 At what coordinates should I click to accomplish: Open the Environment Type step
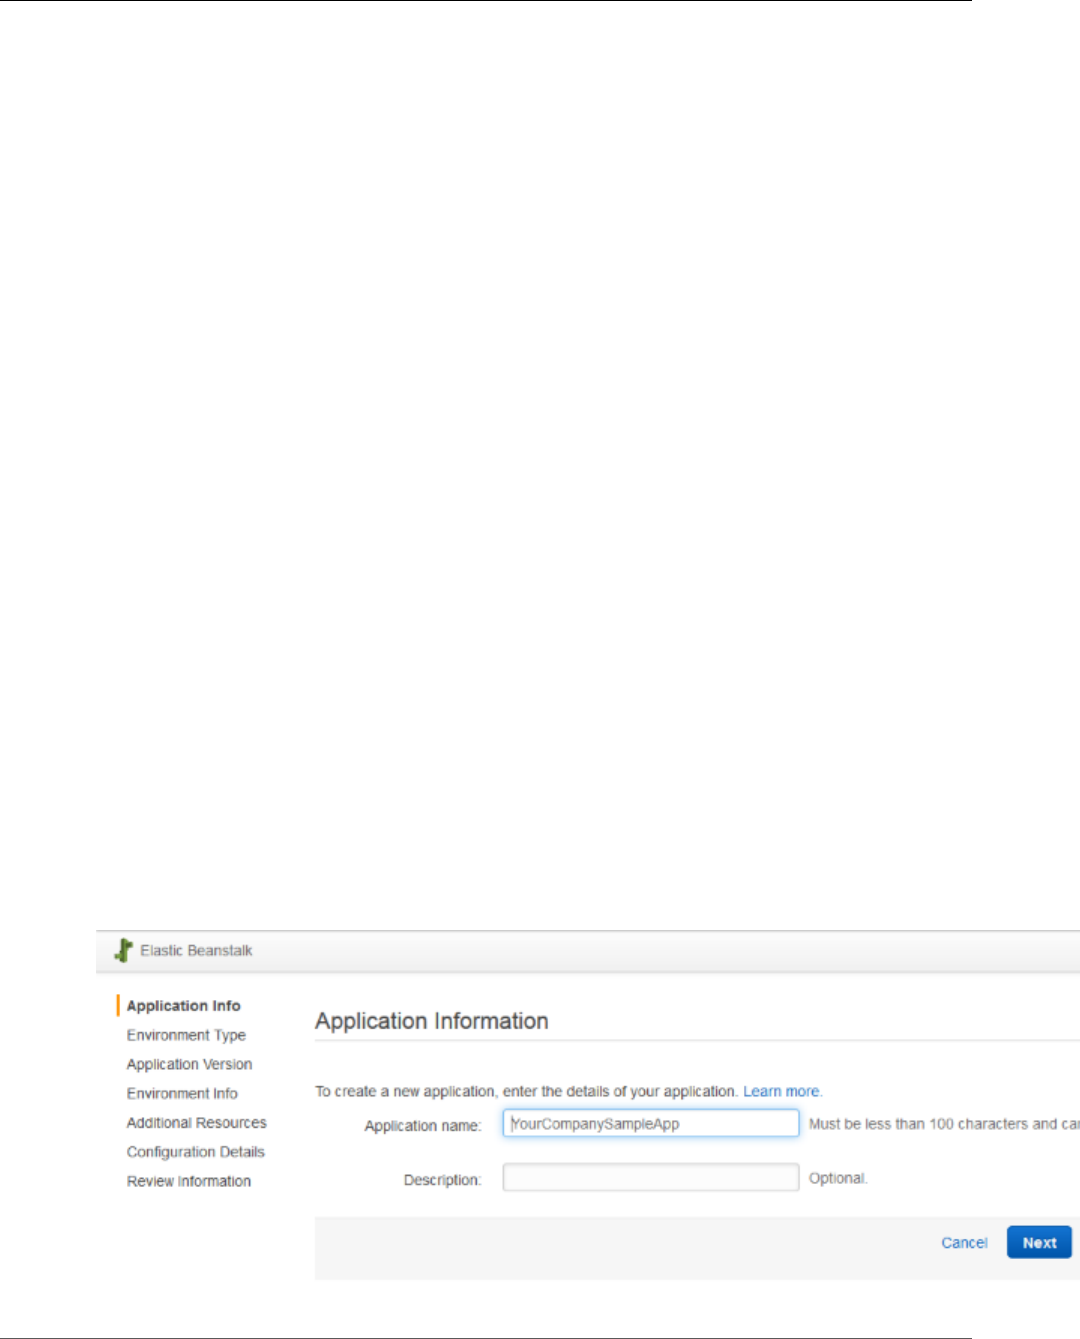tap(186, 1035)
